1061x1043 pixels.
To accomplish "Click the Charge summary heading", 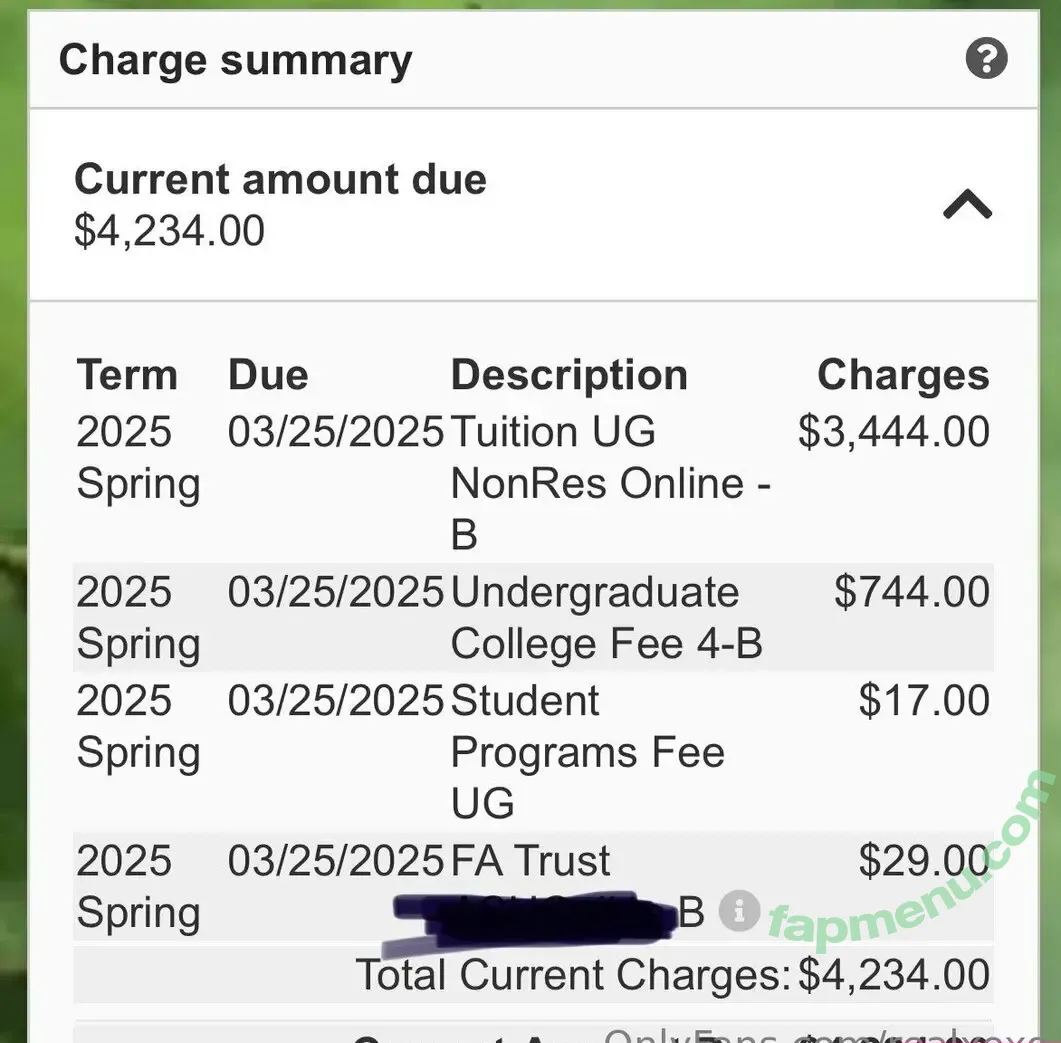I will [x=235, y=60].
